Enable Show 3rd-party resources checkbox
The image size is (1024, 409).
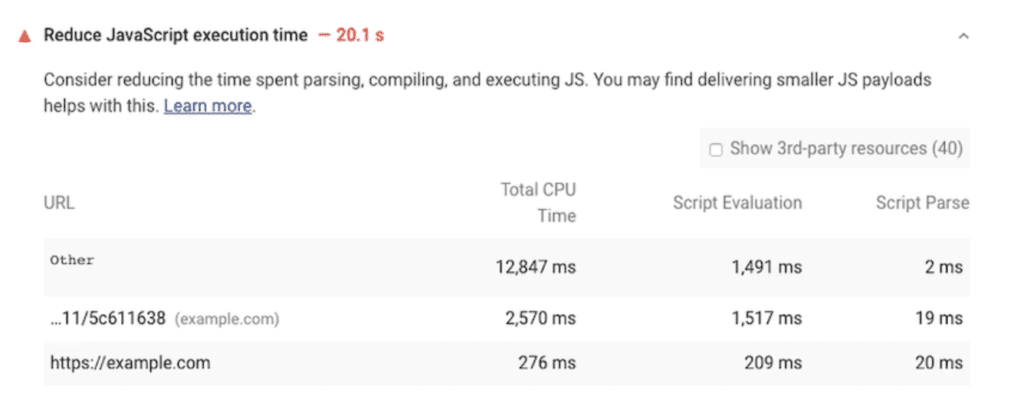pyautogui.click(x=716, y=150)
